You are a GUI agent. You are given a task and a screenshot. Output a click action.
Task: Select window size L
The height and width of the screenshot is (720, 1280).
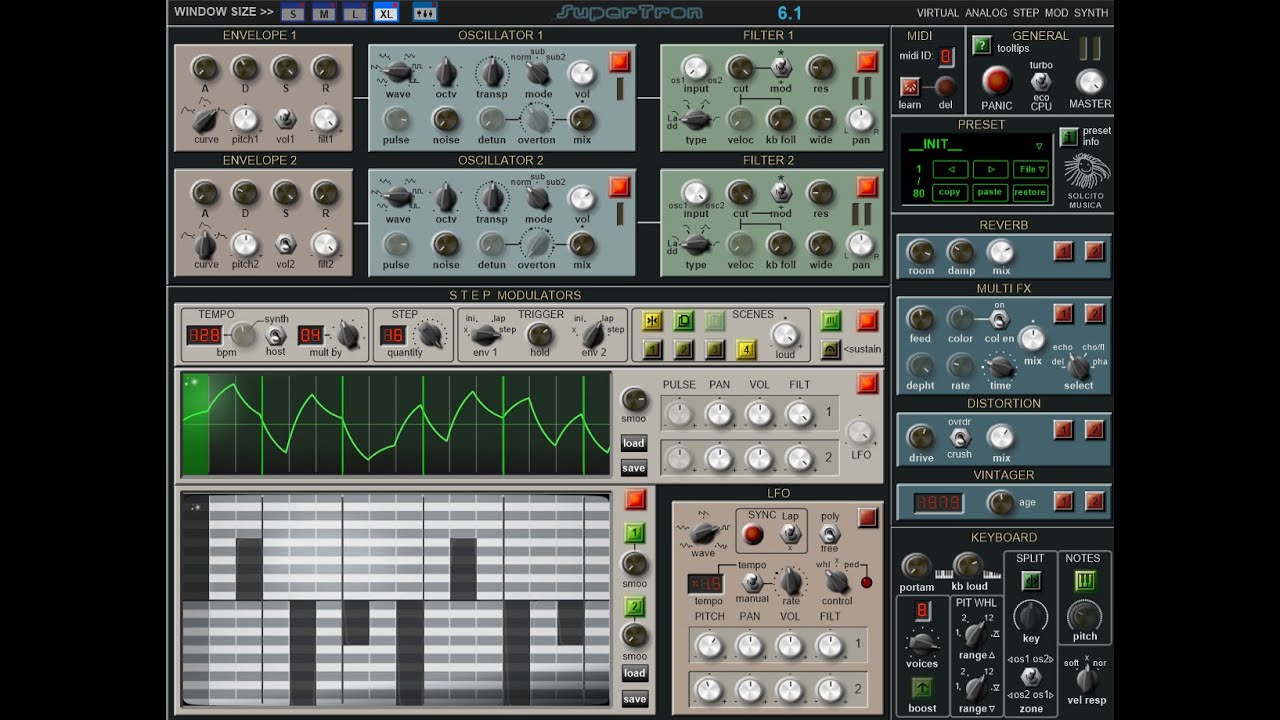coord(354,13)
